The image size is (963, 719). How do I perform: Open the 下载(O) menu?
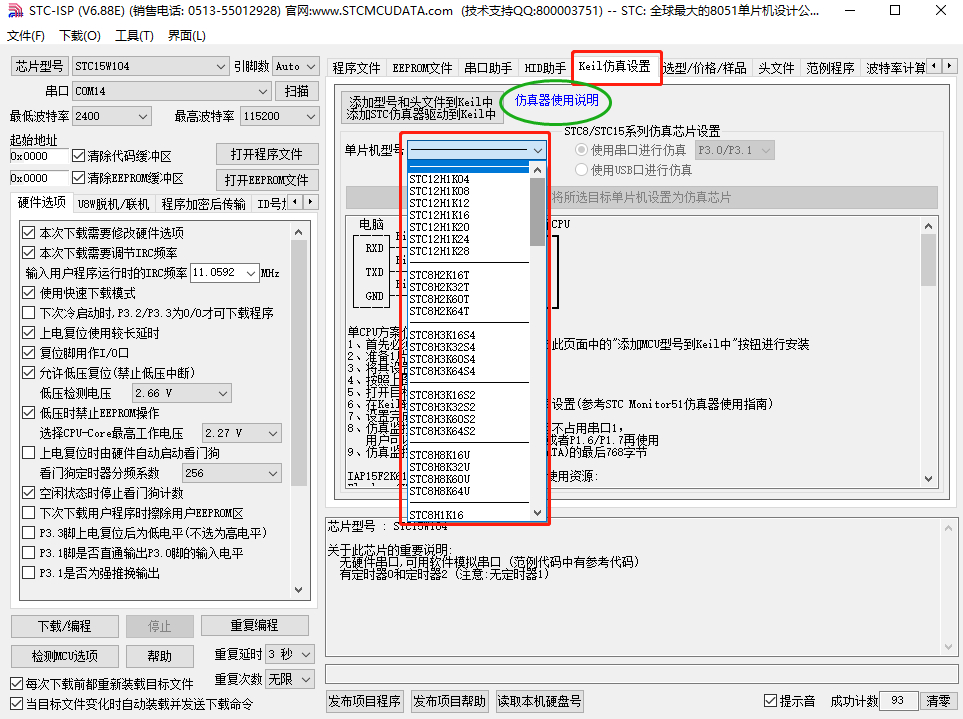tap(80, 36)
